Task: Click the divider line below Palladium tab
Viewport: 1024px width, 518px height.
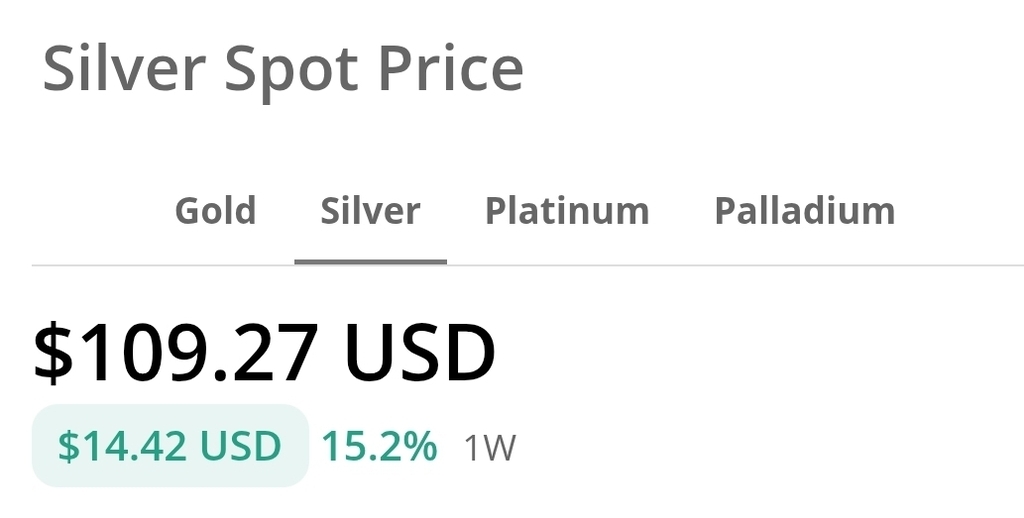Action: click(x=804, y=265)
